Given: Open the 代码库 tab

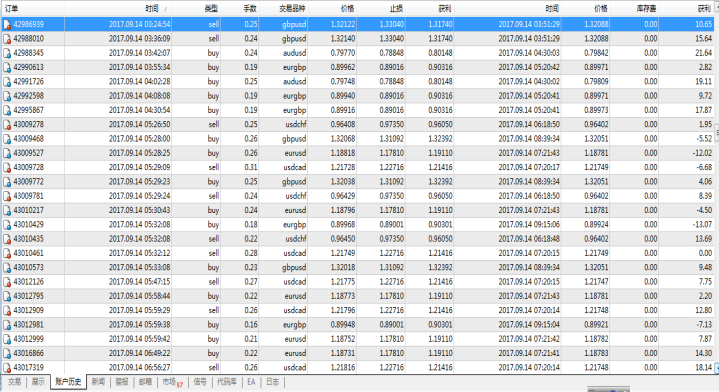Looking at the screenshot, I should pos(227,382).
